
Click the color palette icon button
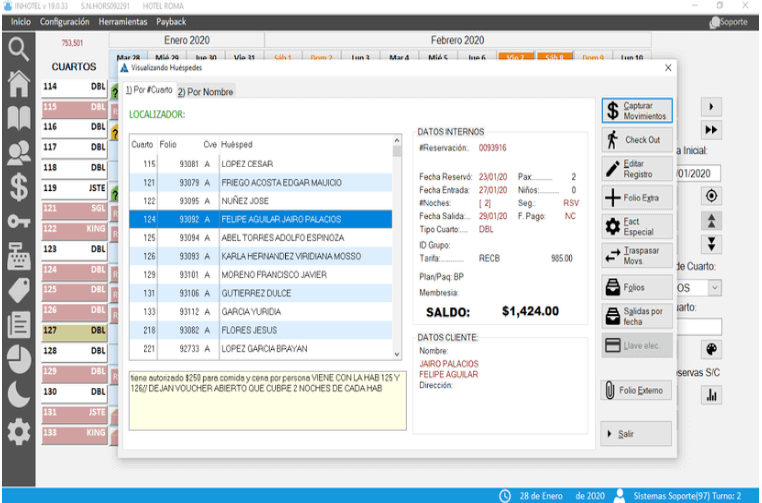[x=712, y=349]
